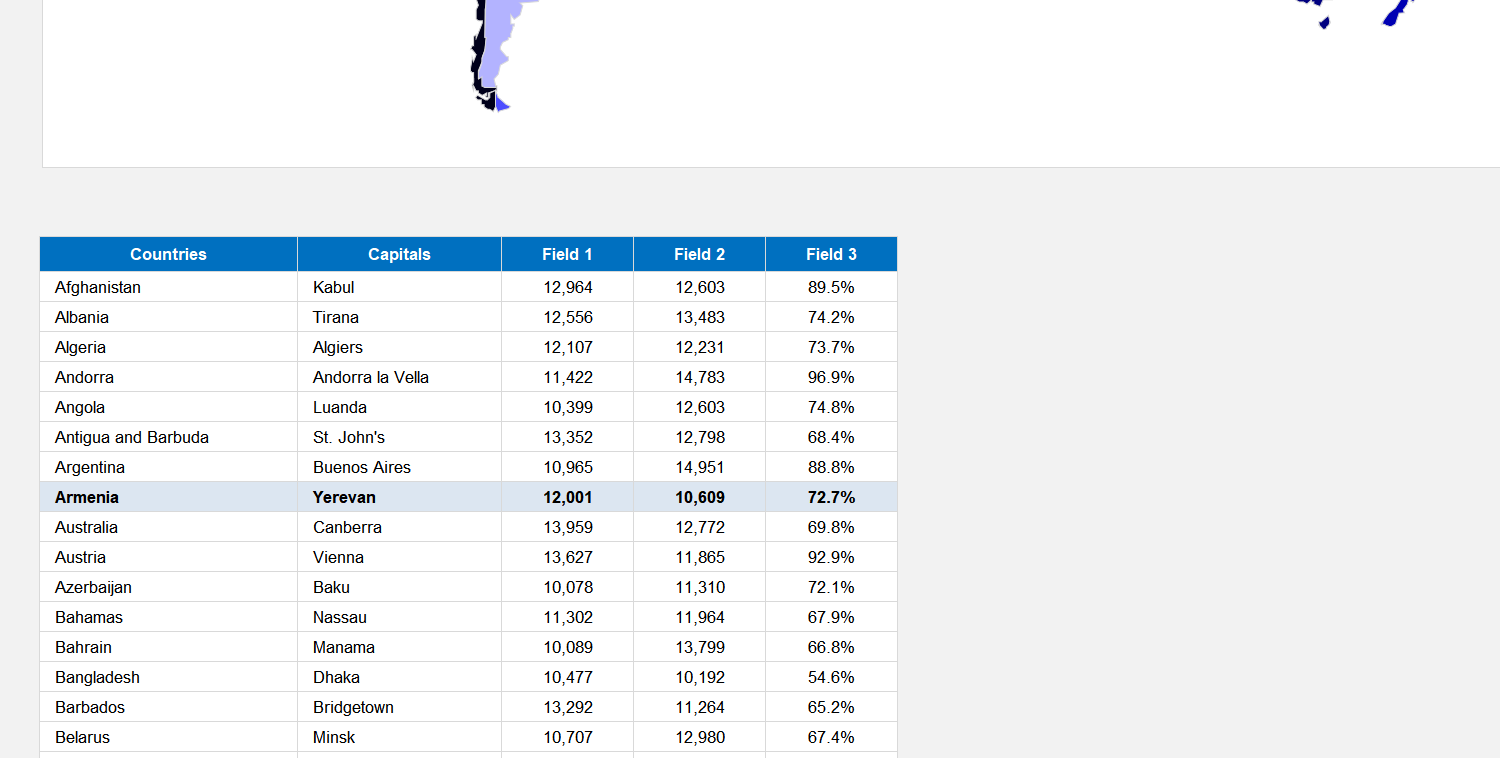
Task: Select the highlighted Armenia row
Action: point(168,497)
